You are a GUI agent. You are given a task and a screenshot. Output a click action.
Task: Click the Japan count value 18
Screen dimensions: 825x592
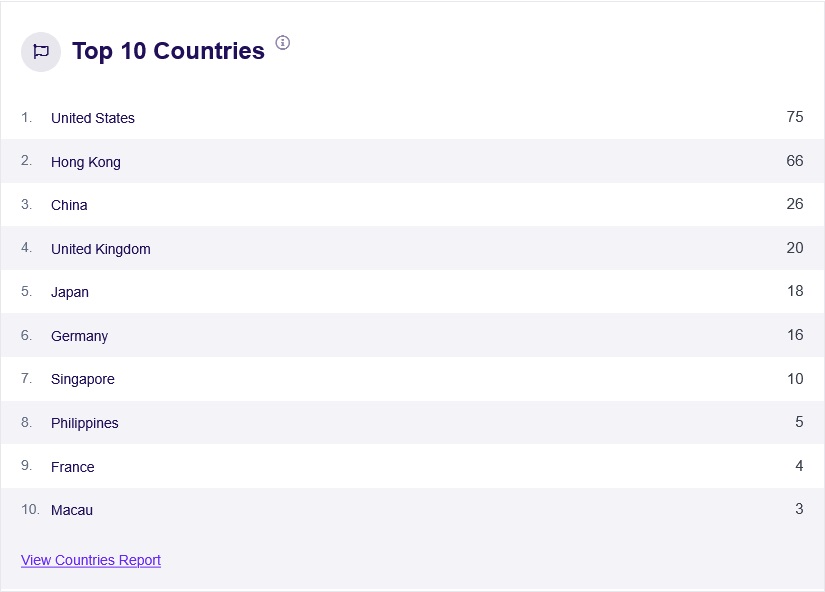click(795, 291)
